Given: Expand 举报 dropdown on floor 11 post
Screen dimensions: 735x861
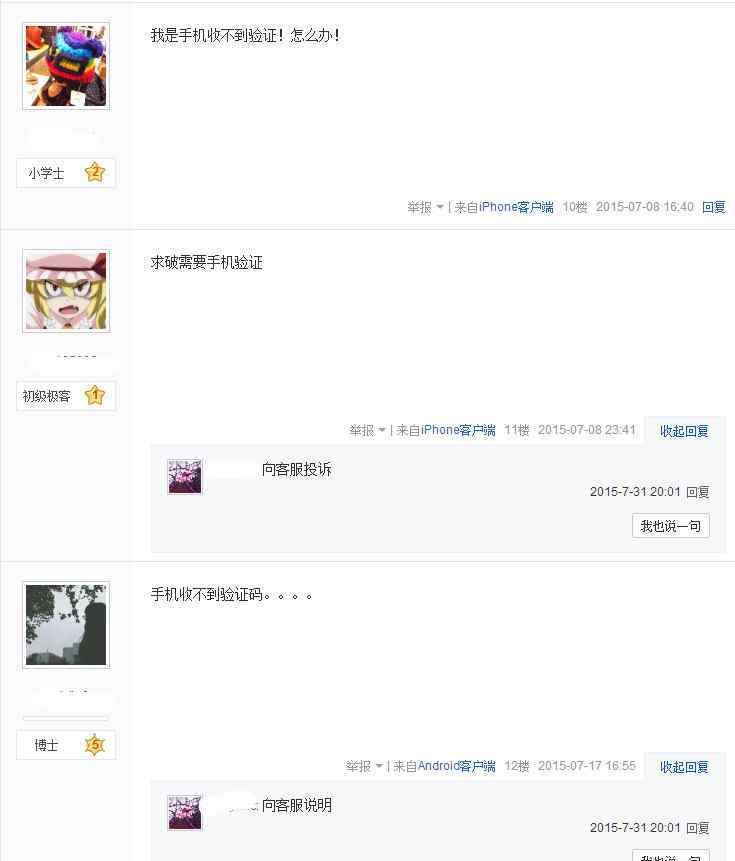Looking at the screenshot, I should [x=367, y=430].
